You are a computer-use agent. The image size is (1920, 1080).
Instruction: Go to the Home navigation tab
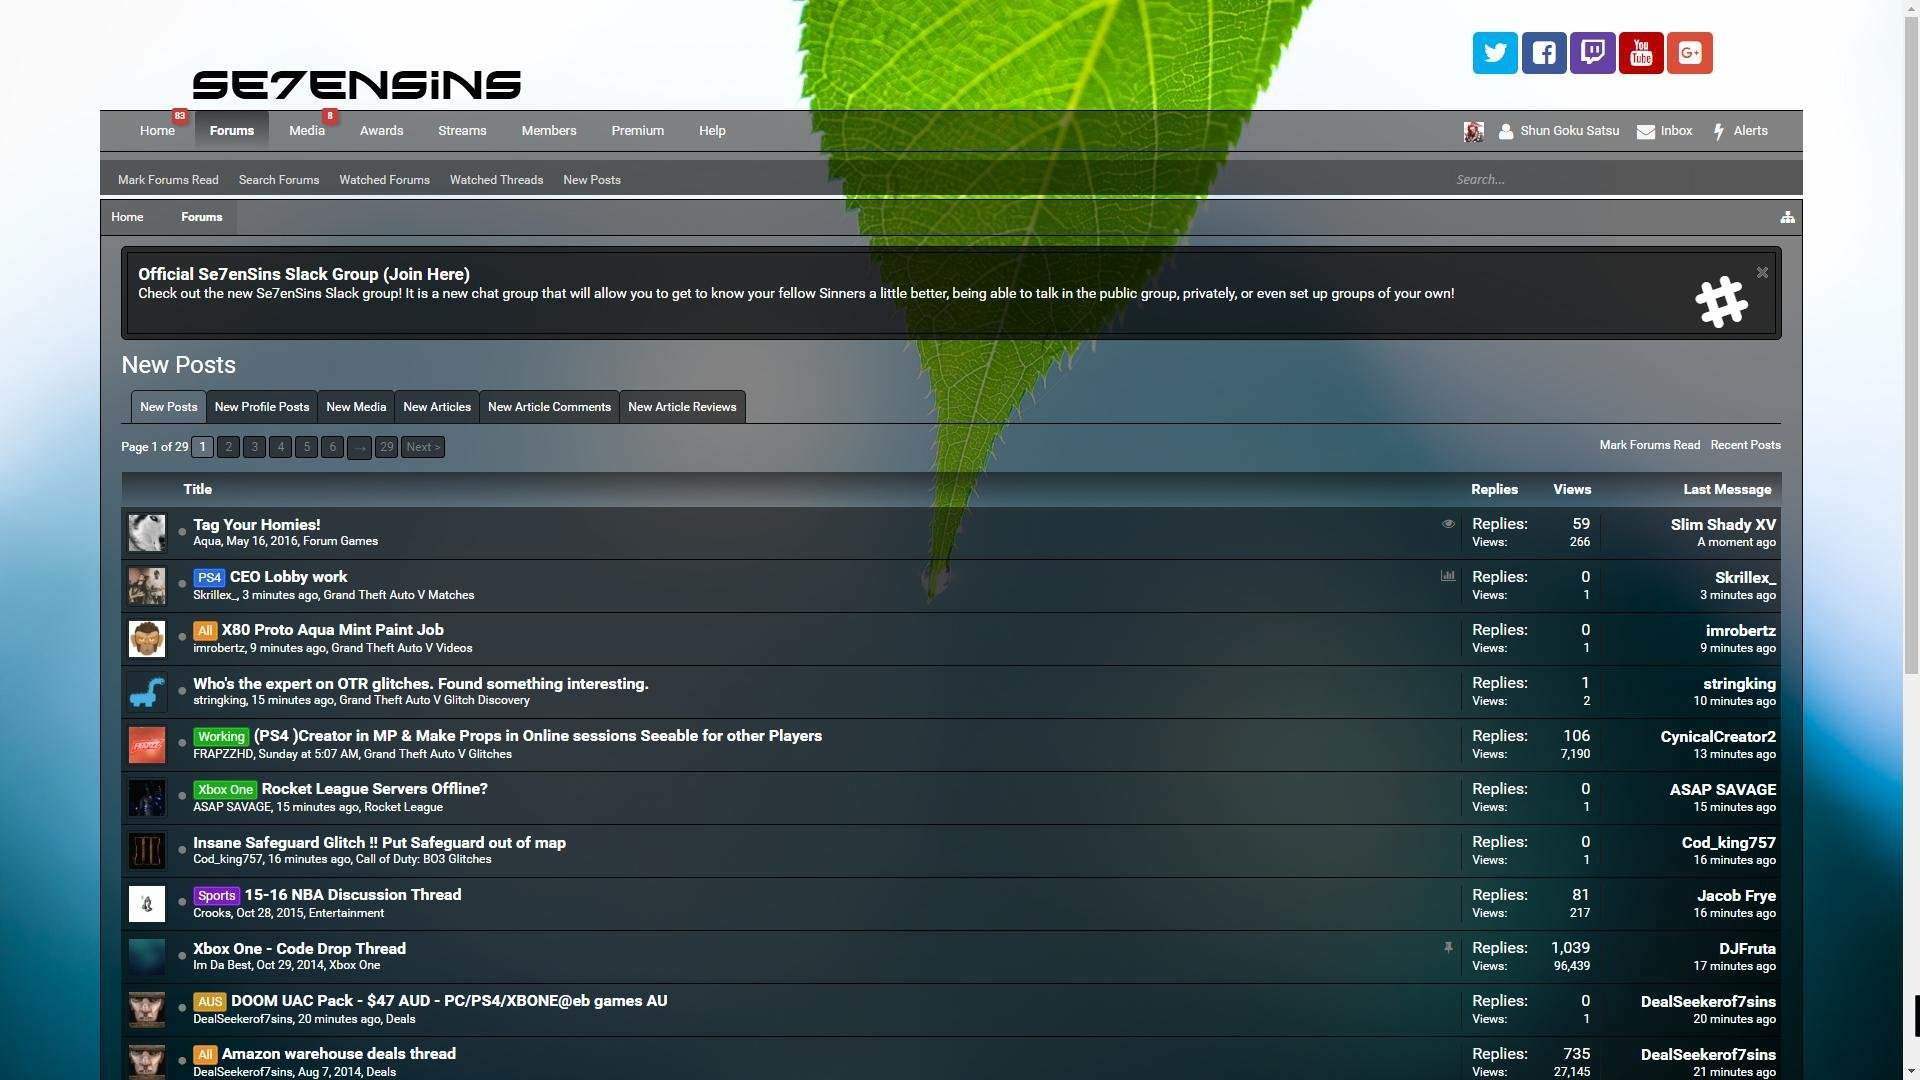click(157, 131)
